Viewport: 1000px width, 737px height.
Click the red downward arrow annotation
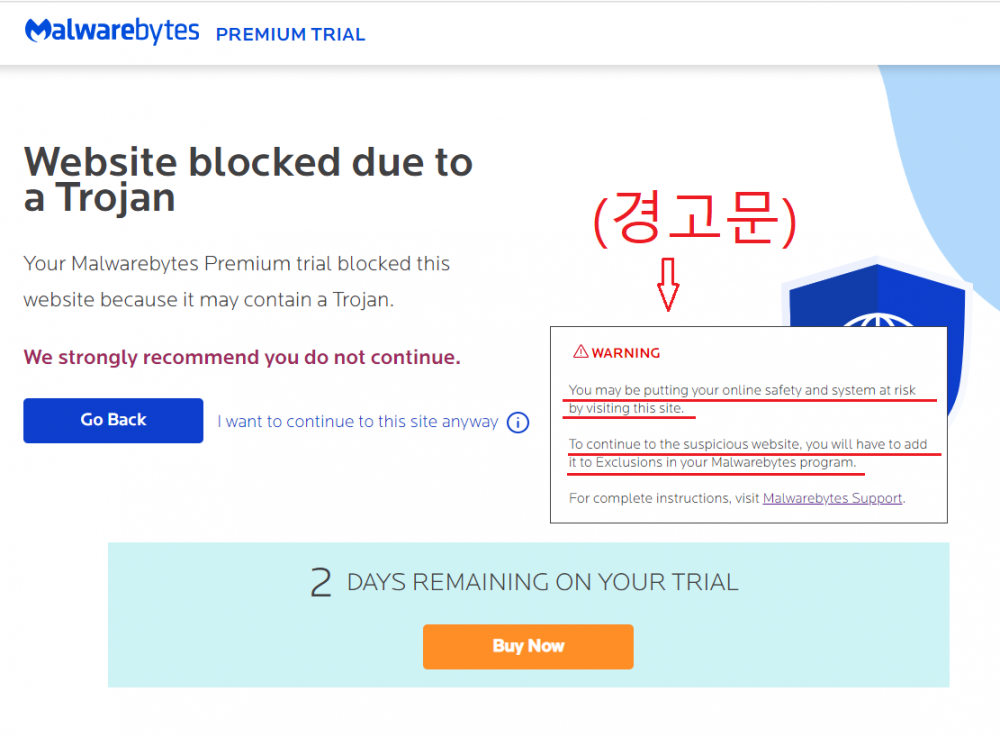668,284
